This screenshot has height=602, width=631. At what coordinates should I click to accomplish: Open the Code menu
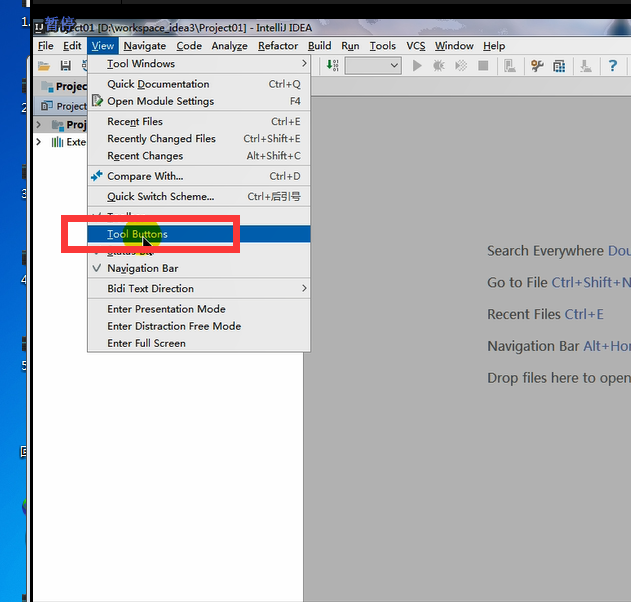tap(189, 46)
